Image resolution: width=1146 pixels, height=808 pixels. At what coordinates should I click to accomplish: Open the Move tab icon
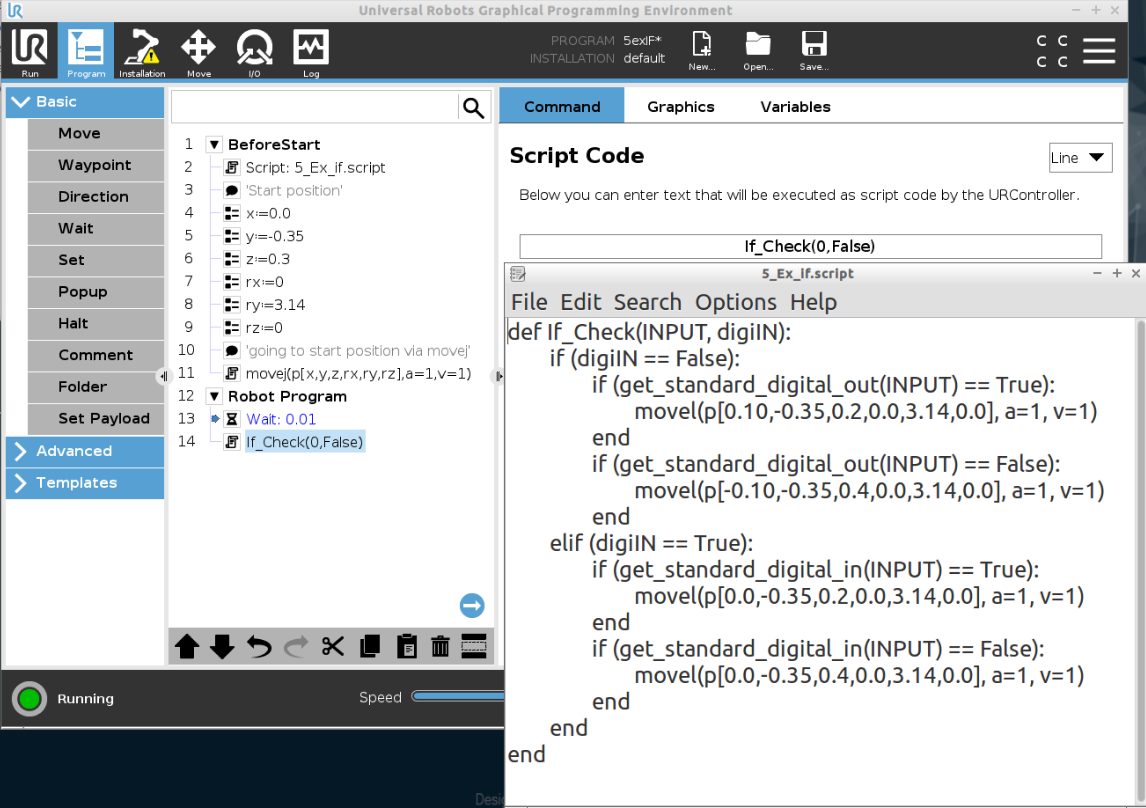click(198, 51)
